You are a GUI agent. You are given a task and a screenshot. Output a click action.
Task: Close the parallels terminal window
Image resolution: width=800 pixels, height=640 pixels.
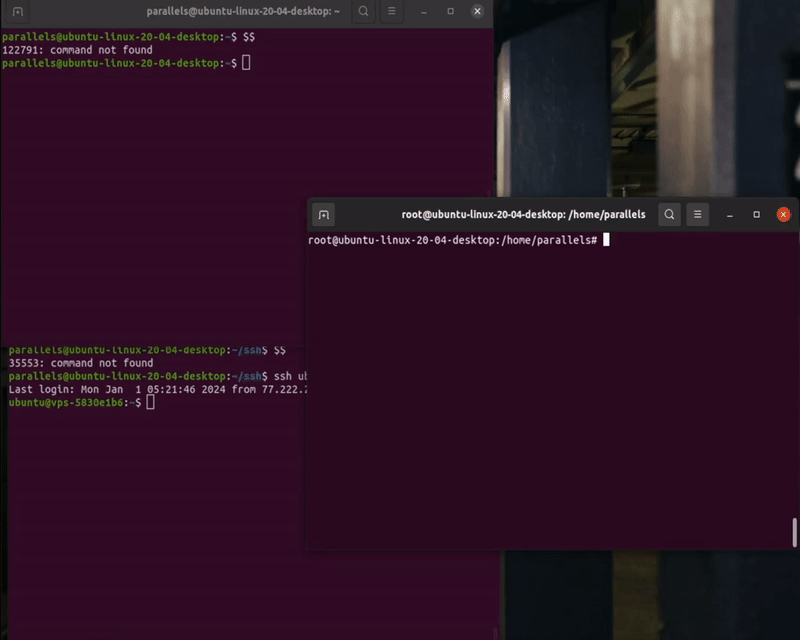[475, 12]
